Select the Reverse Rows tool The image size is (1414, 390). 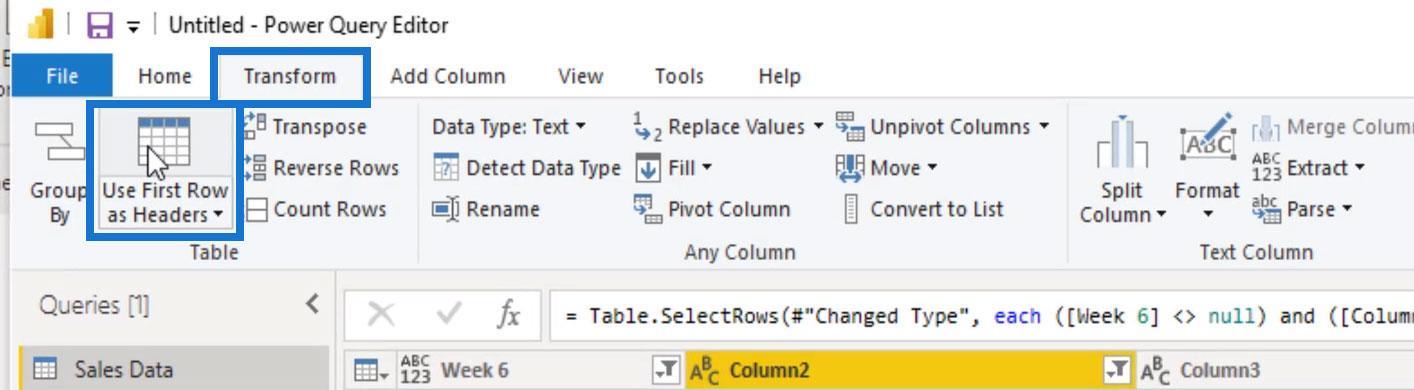322,168
